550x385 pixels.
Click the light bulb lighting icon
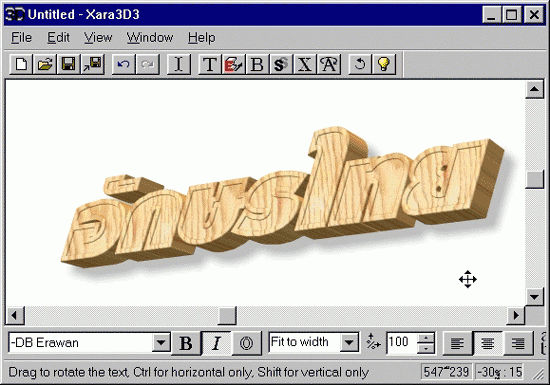coord(384,64)
